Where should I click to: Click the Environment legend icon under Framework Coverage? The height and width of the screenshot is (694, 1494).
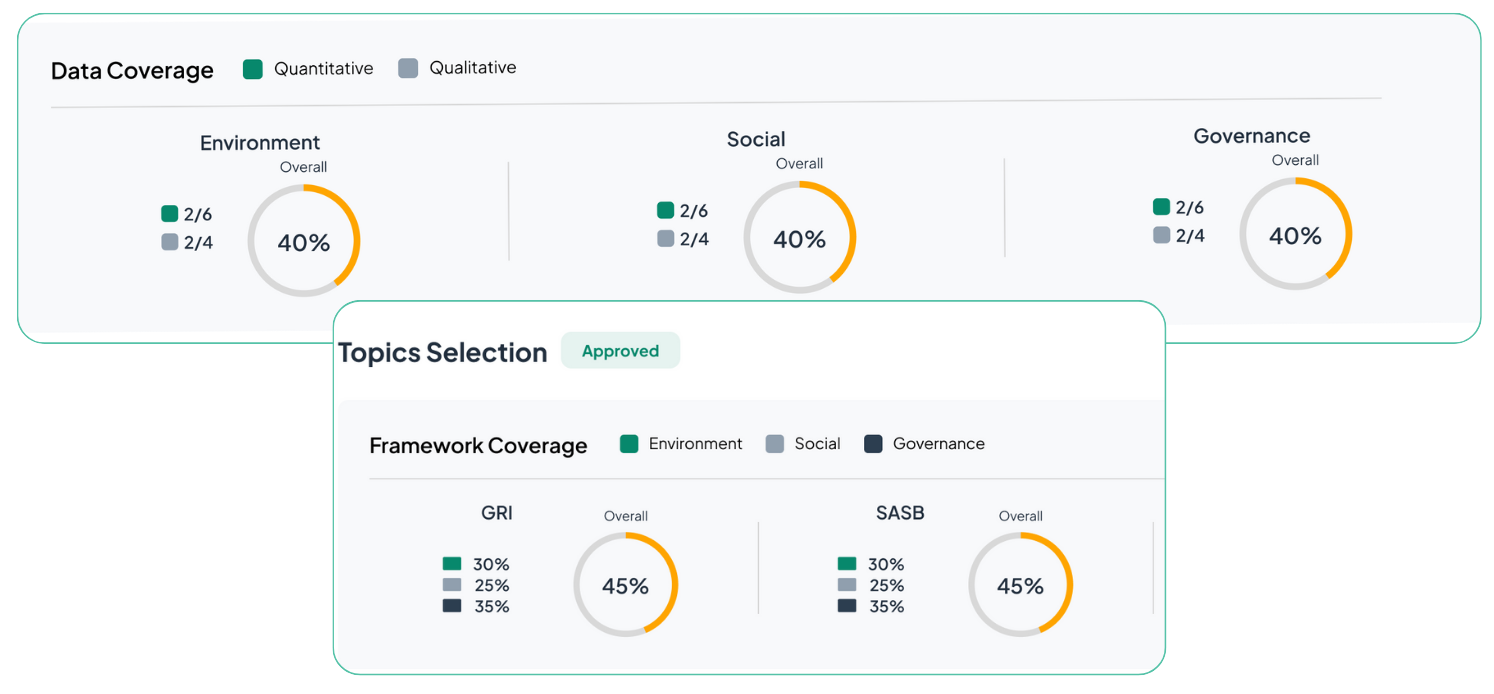click(x=628, y=443)
